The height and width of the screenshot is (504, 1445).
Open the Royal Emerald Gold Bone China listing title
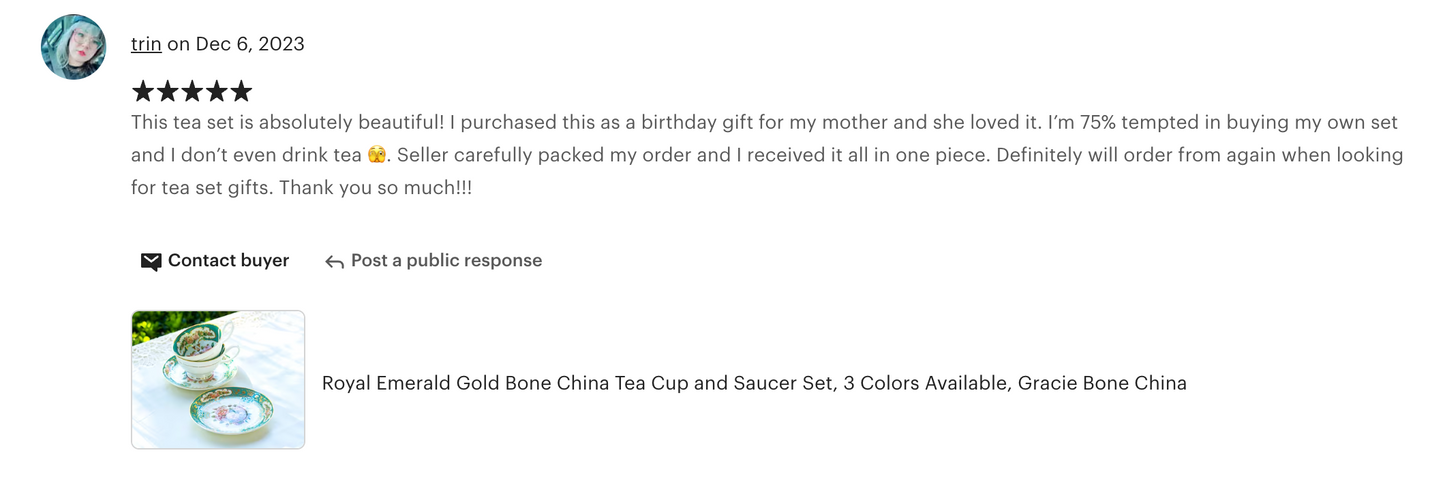pos(754,383)
